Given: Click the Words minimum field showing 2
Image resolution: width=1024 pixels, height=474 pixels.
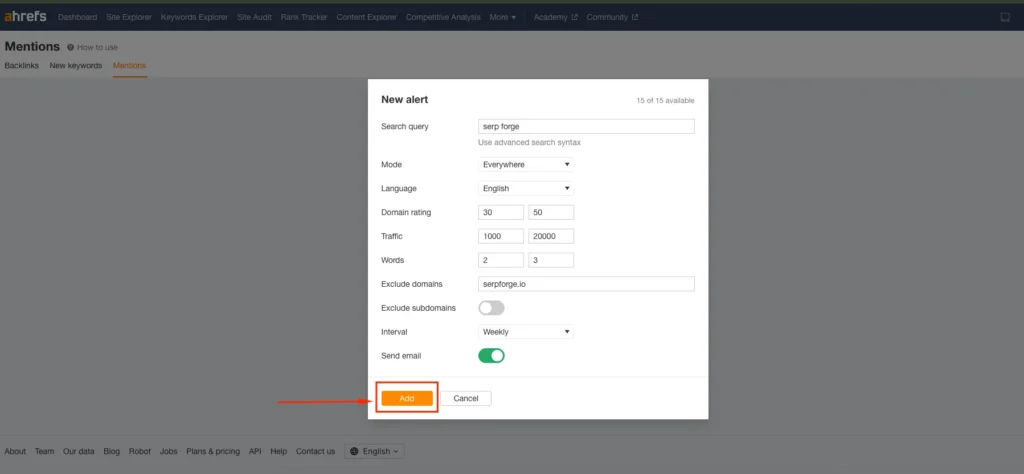Looking at the screenshot, I should click(501, 261).
